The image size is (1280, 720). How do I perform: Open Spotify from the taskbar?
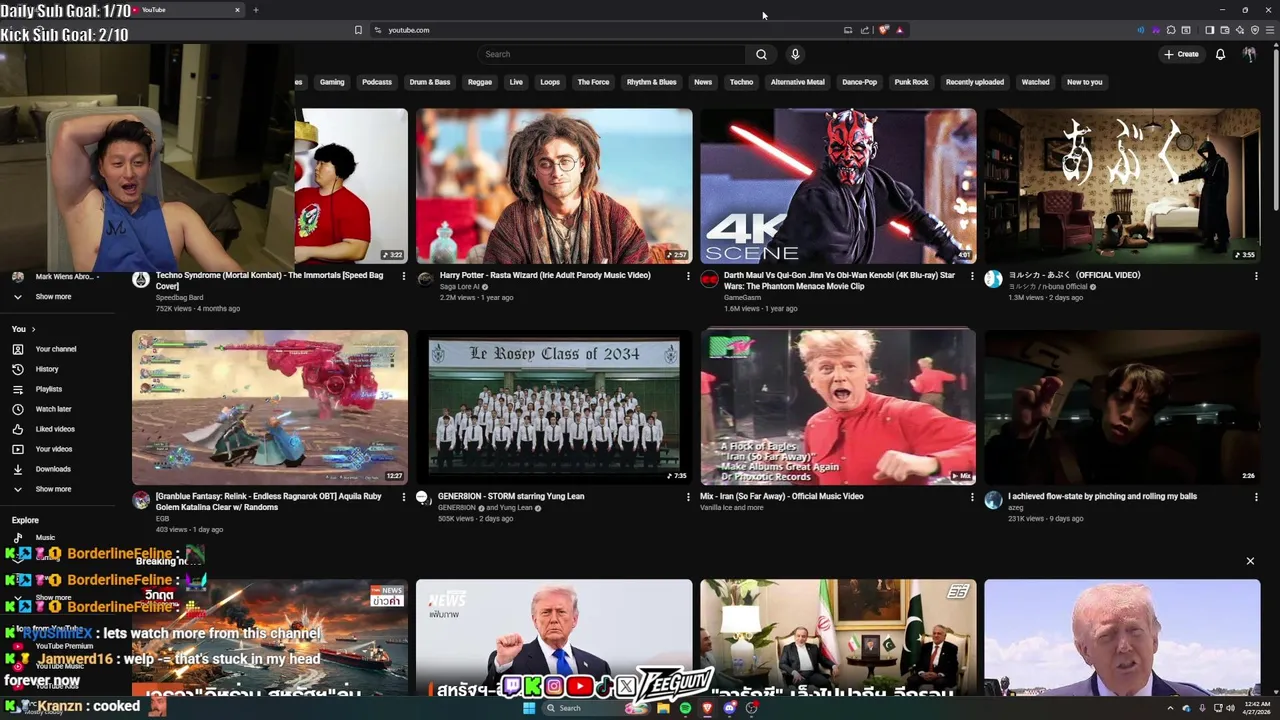pyautogui.click(x=685, y=708)
